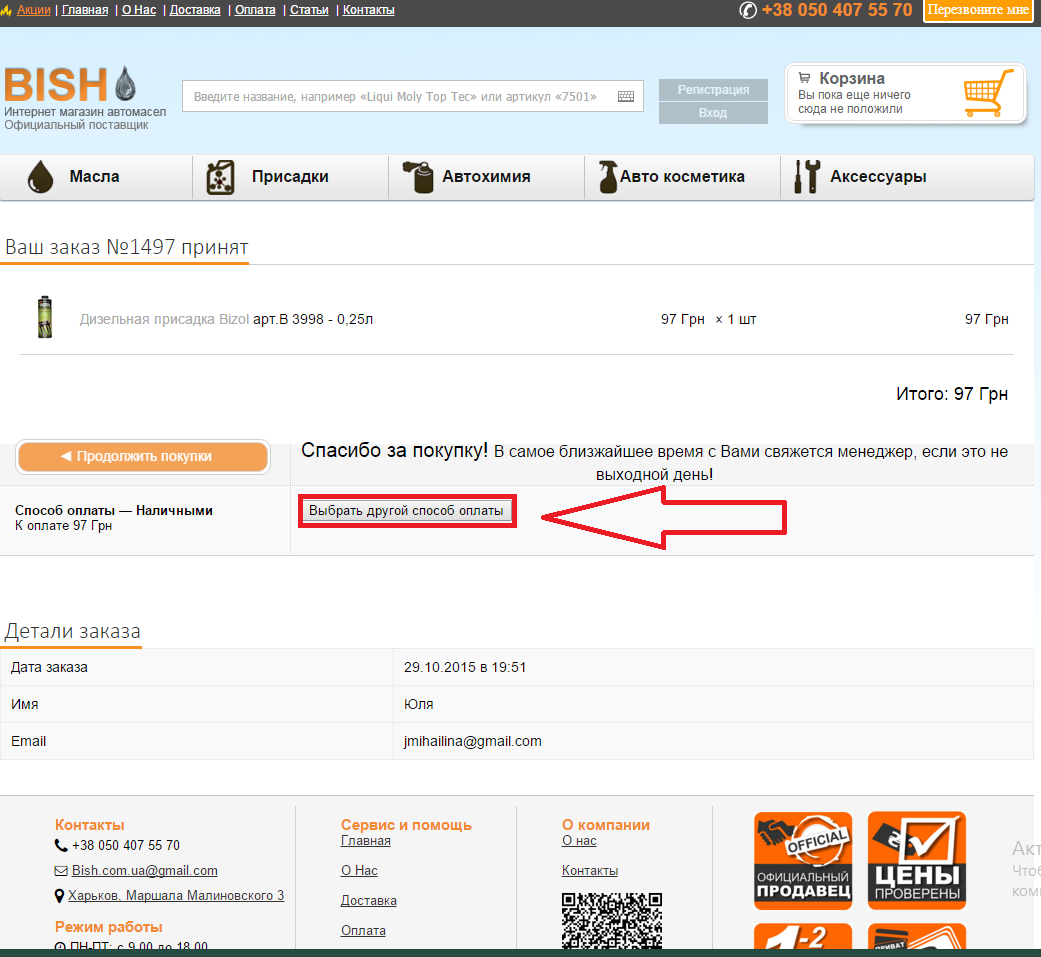Click the wrench icon for Аксессуары
The width and height of the screenshot is (1041, 957).
[806, 177]
